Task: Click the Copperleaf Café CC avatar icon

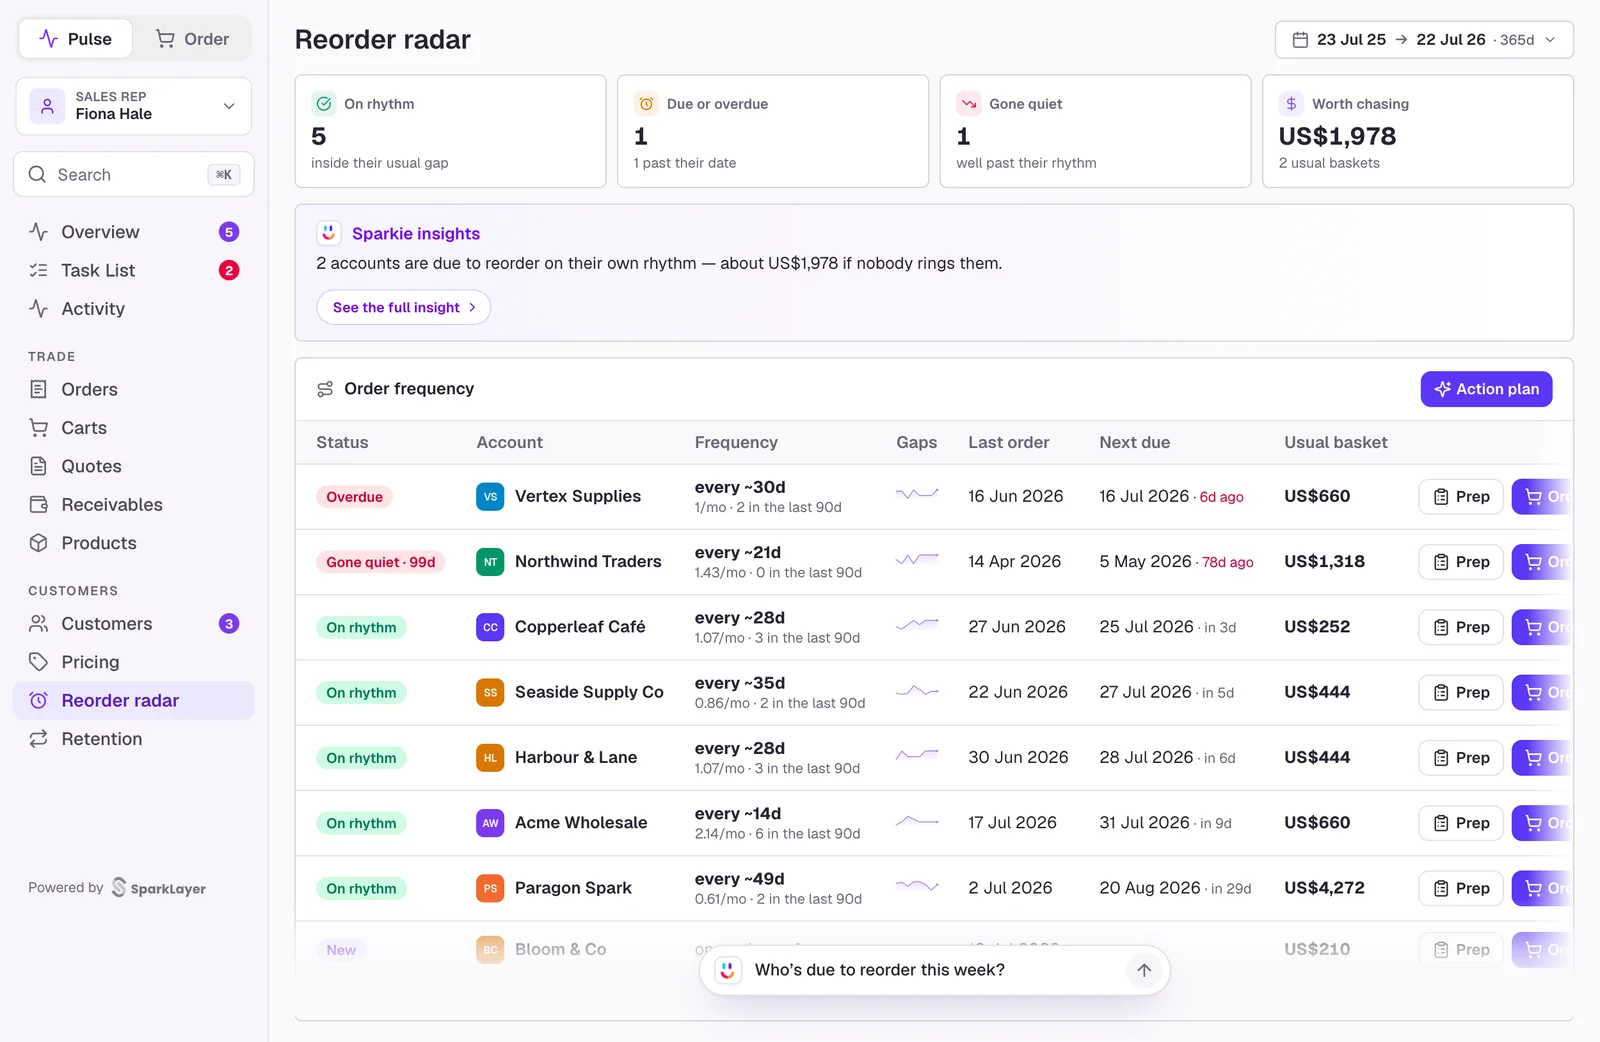Action: tap(490, 627)
